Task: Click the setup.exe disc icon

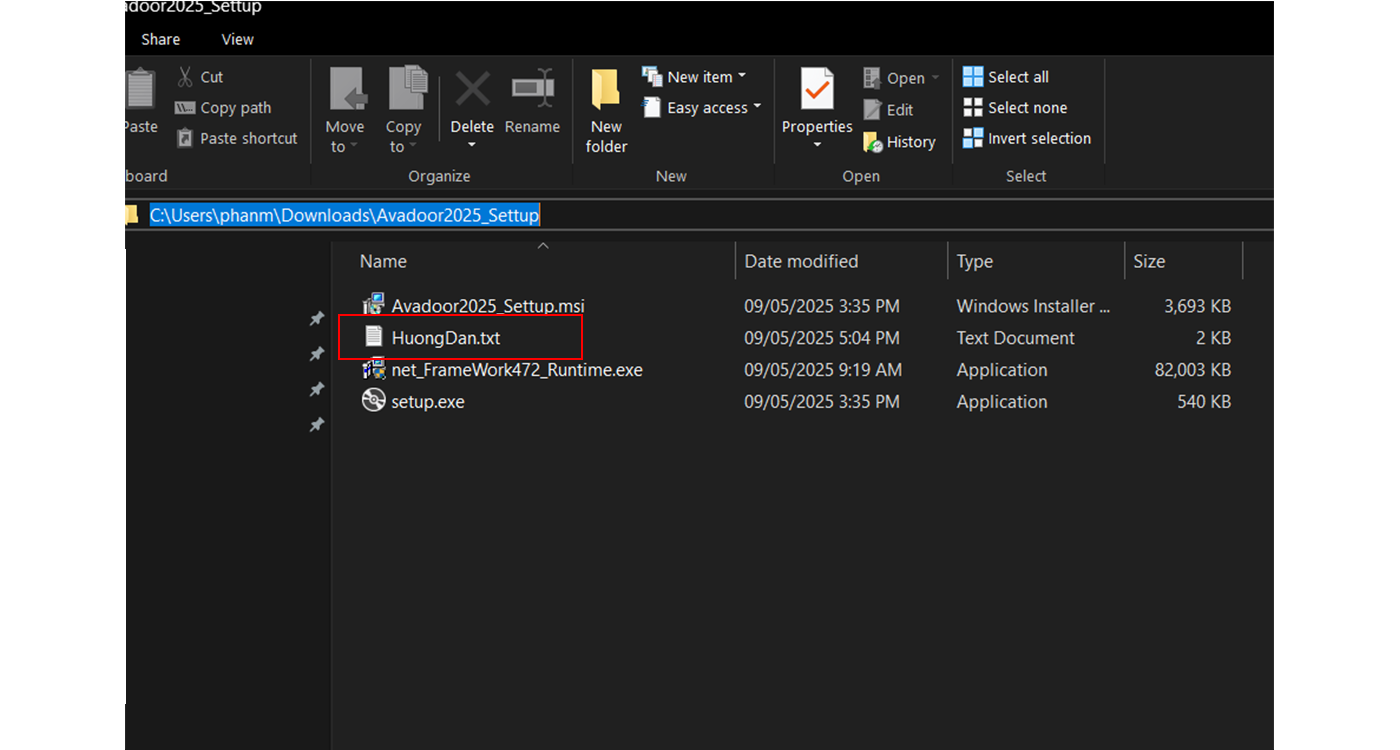Action: pyautogui.click(x=374, y=401)
